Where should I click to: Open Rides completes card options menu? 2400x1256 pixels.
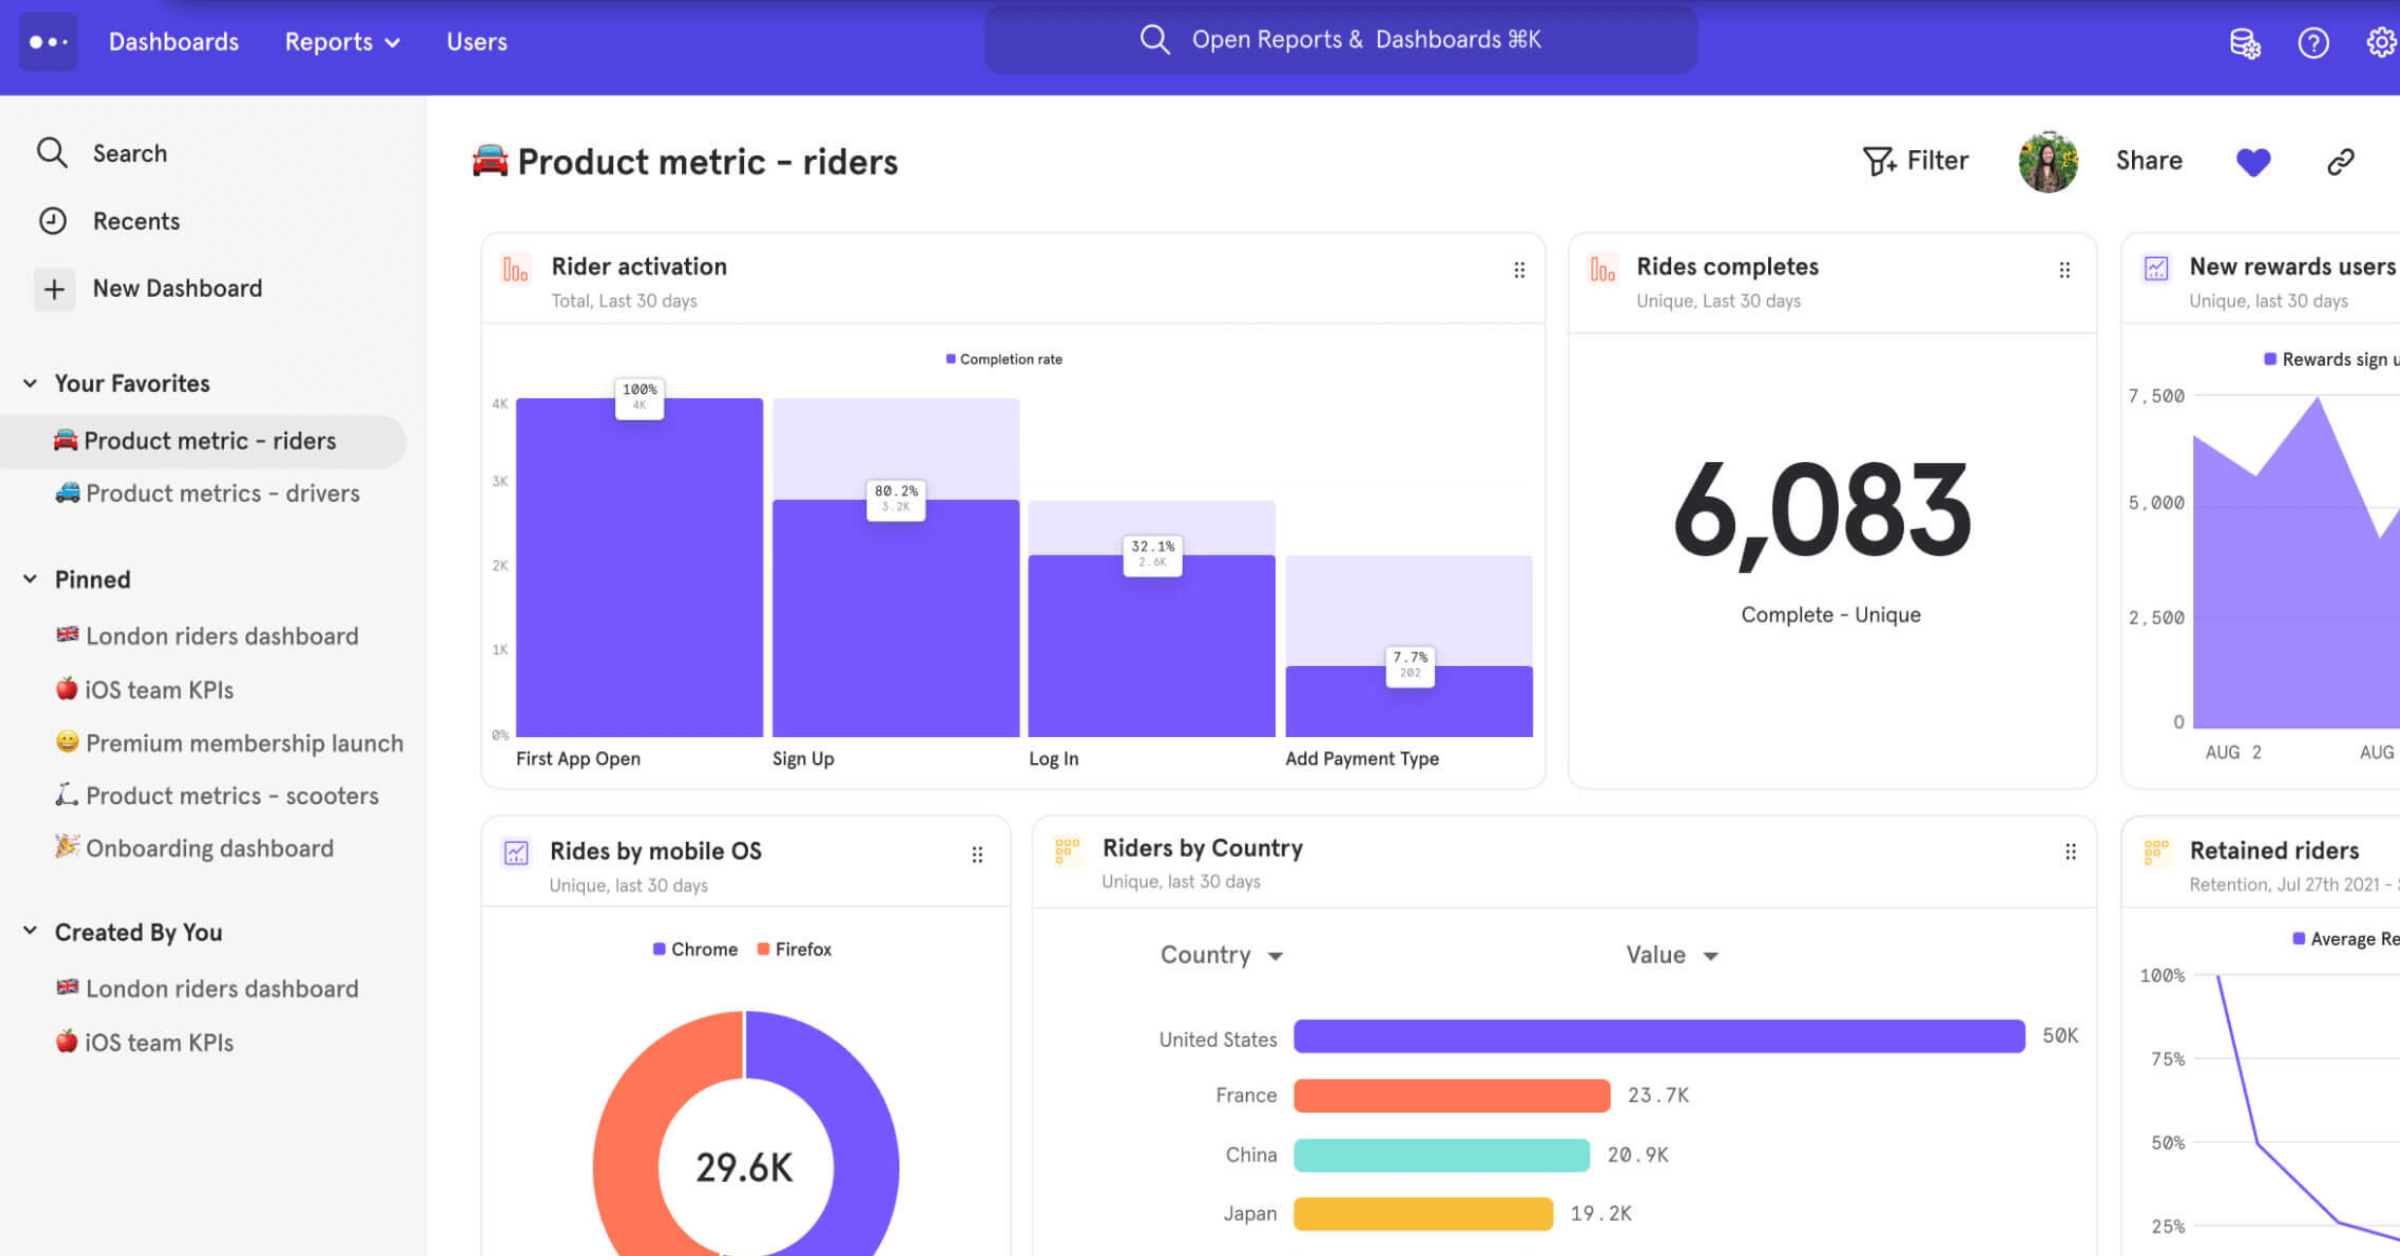tap(2064, 270)
